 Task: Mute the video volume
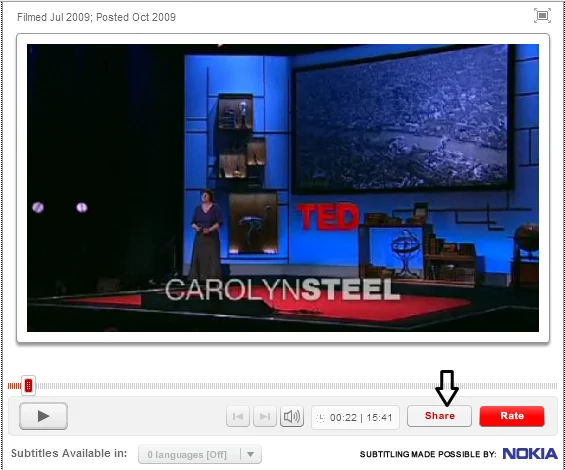click(x=292, y=417)
